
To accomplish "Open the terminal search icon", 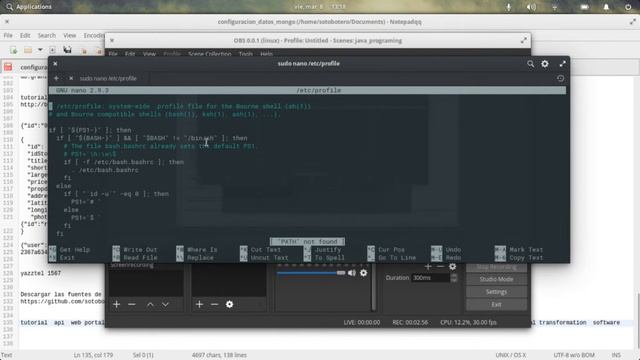I will tap(530, 64).
